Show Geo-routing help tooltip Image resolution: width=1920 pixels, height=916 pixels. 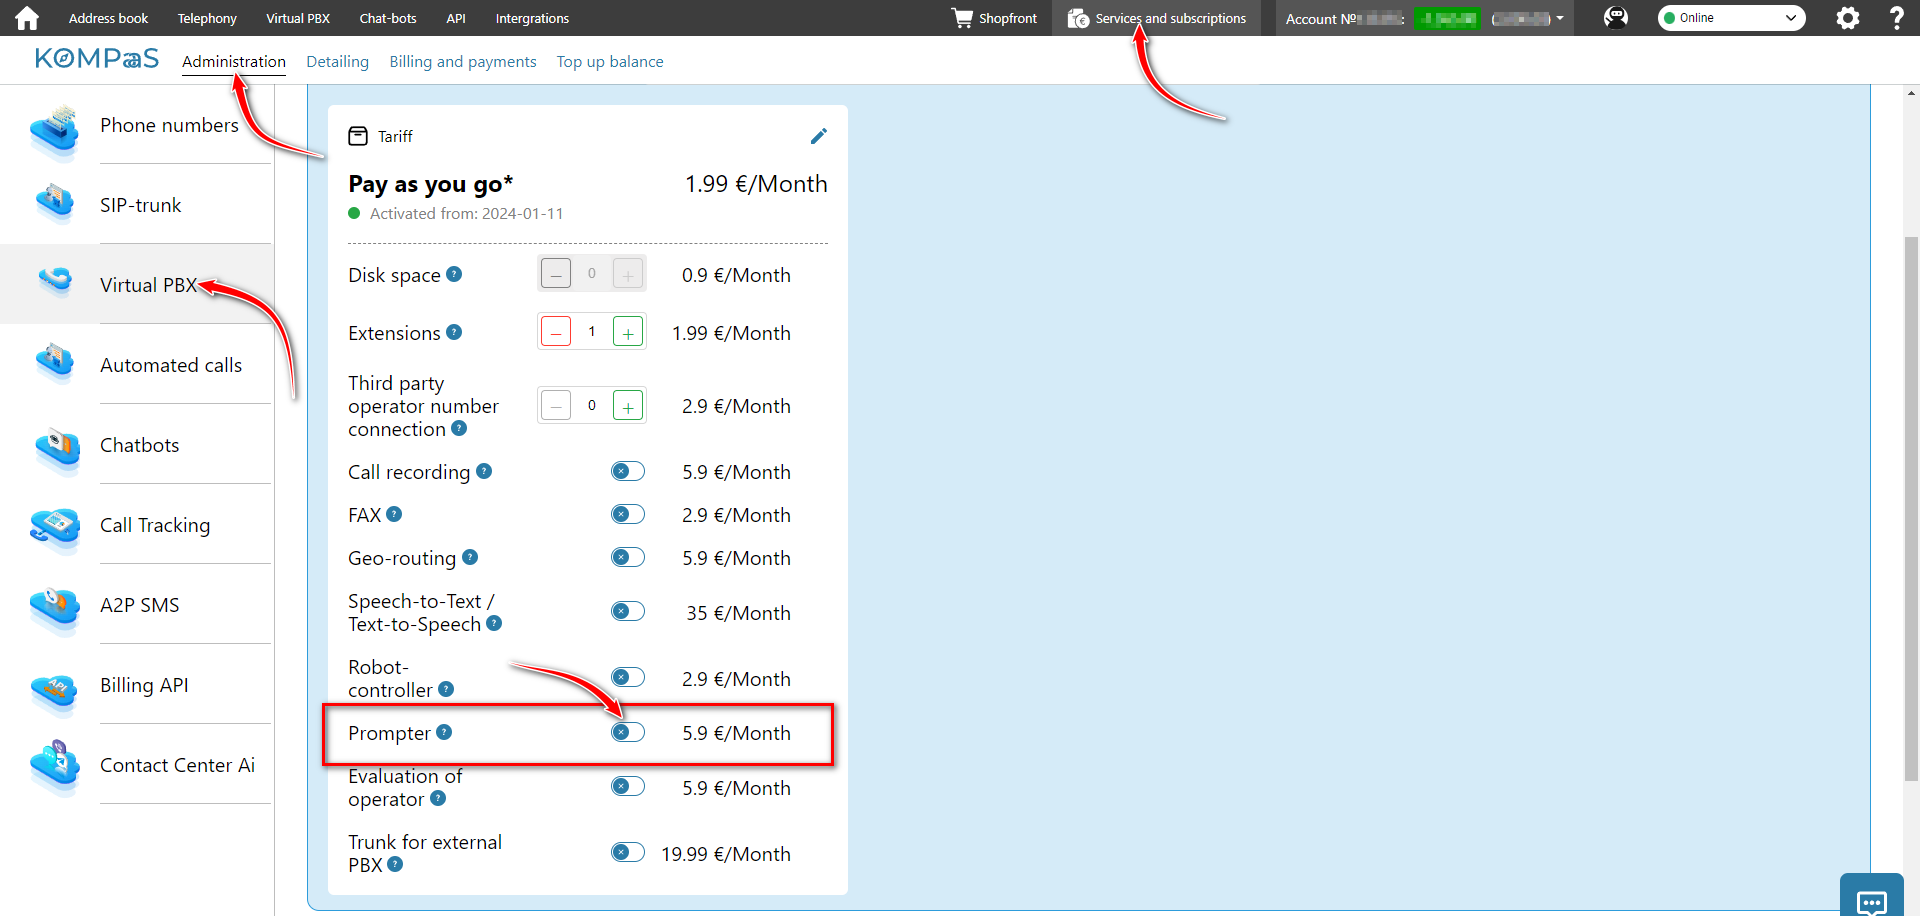(x=470, y=557)
